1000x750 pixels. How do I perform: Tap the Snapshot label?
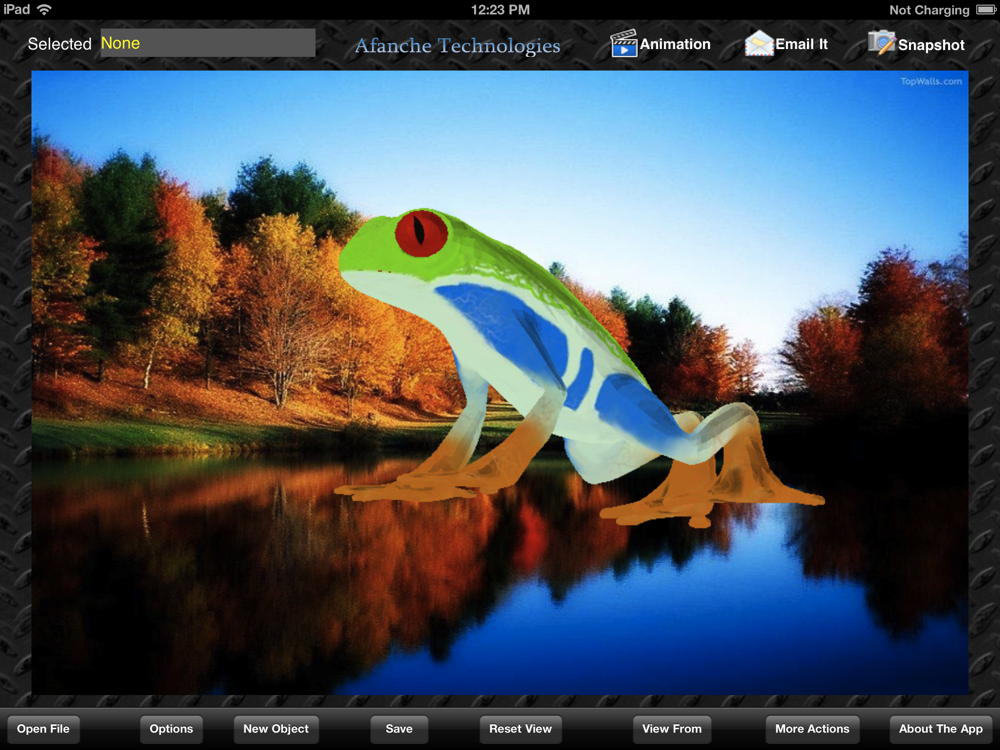931,45
